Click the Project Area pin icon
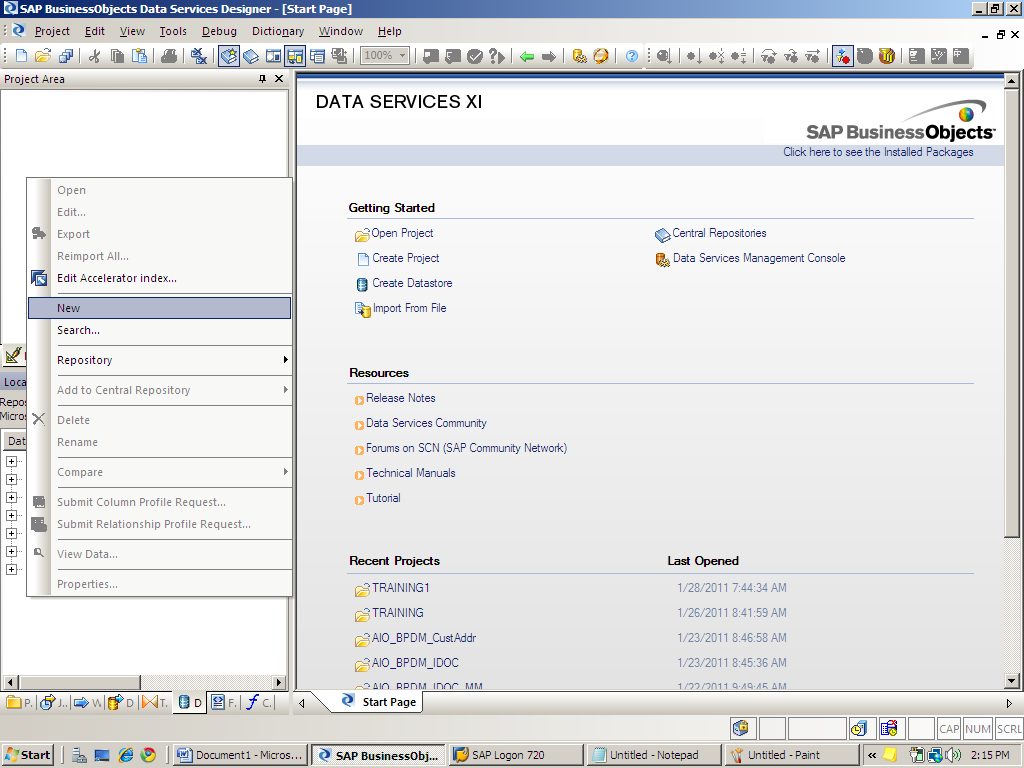The height and width of the screenshot is (768, 1024). coord(263,79)
